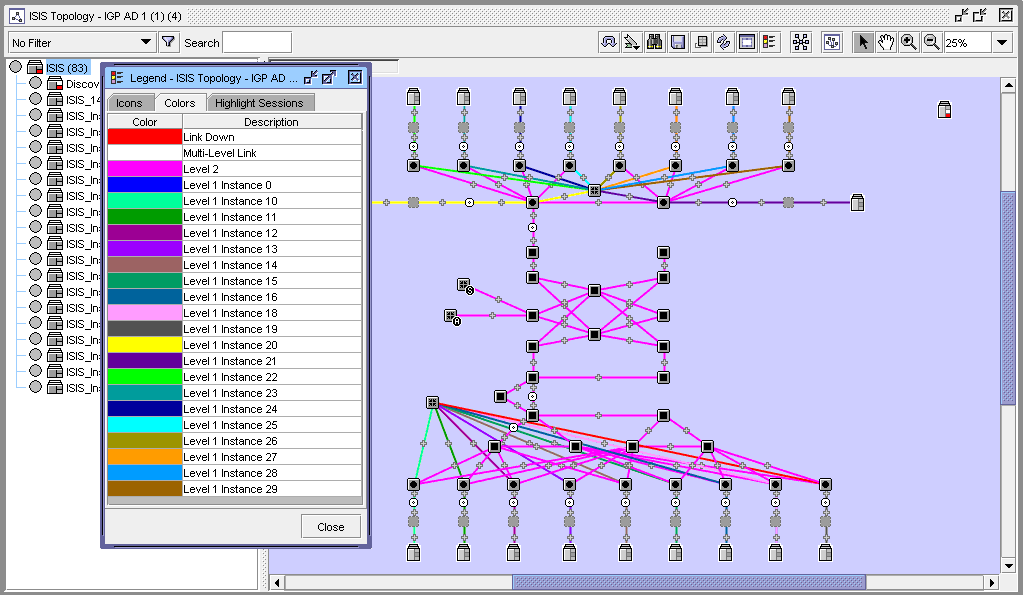1023x595 pixels.
Task: Select the 'Level 1 Instance 19' legend row
Action: point(235,329)
